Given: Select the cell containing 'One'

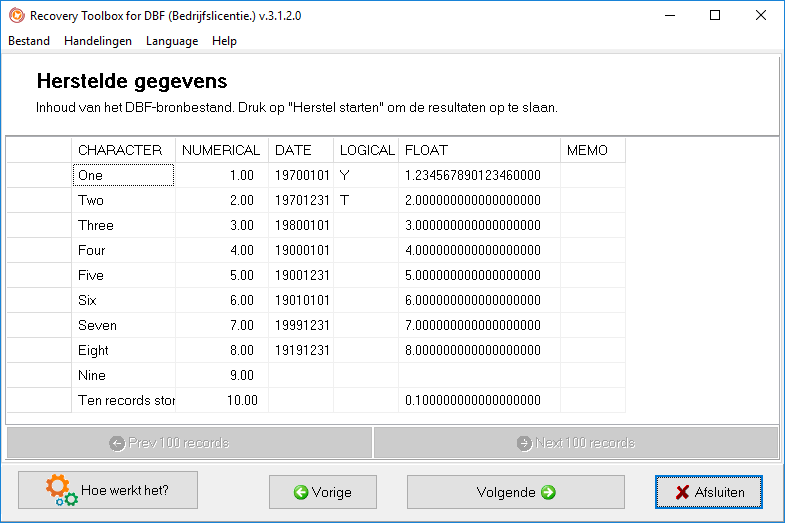Looking at the screenshot, I should 124,175.
